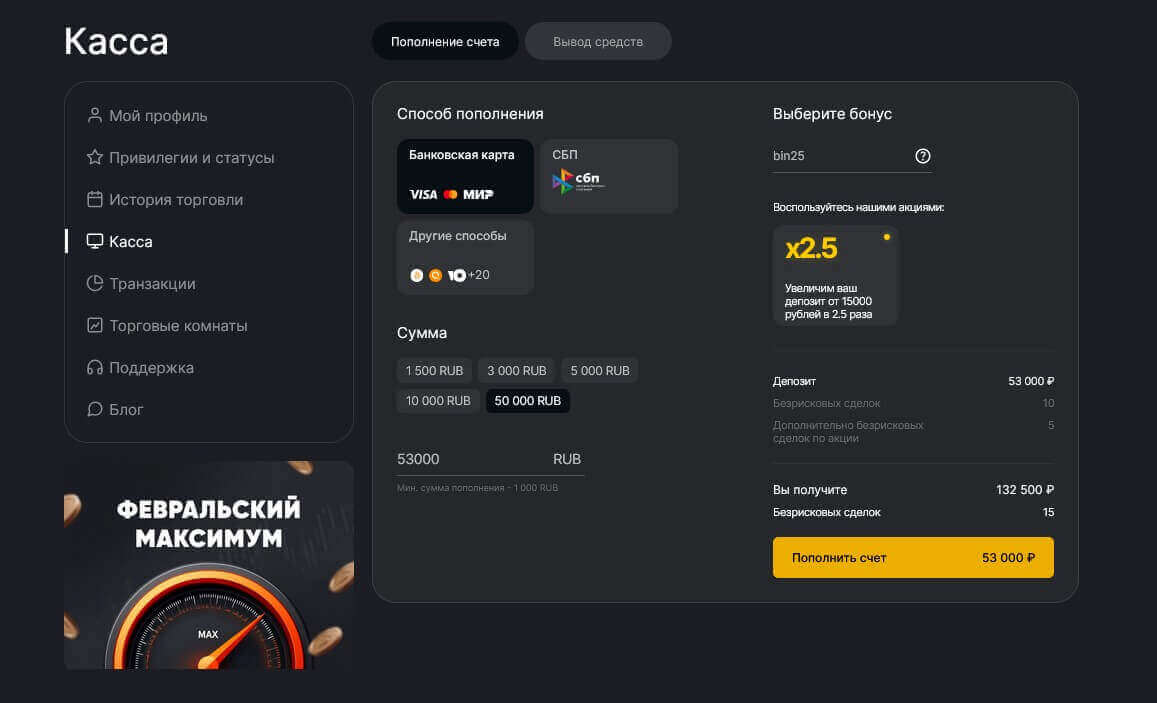Select Банковская карта payment method
The image size is (1157, 703).
point(465,176)
